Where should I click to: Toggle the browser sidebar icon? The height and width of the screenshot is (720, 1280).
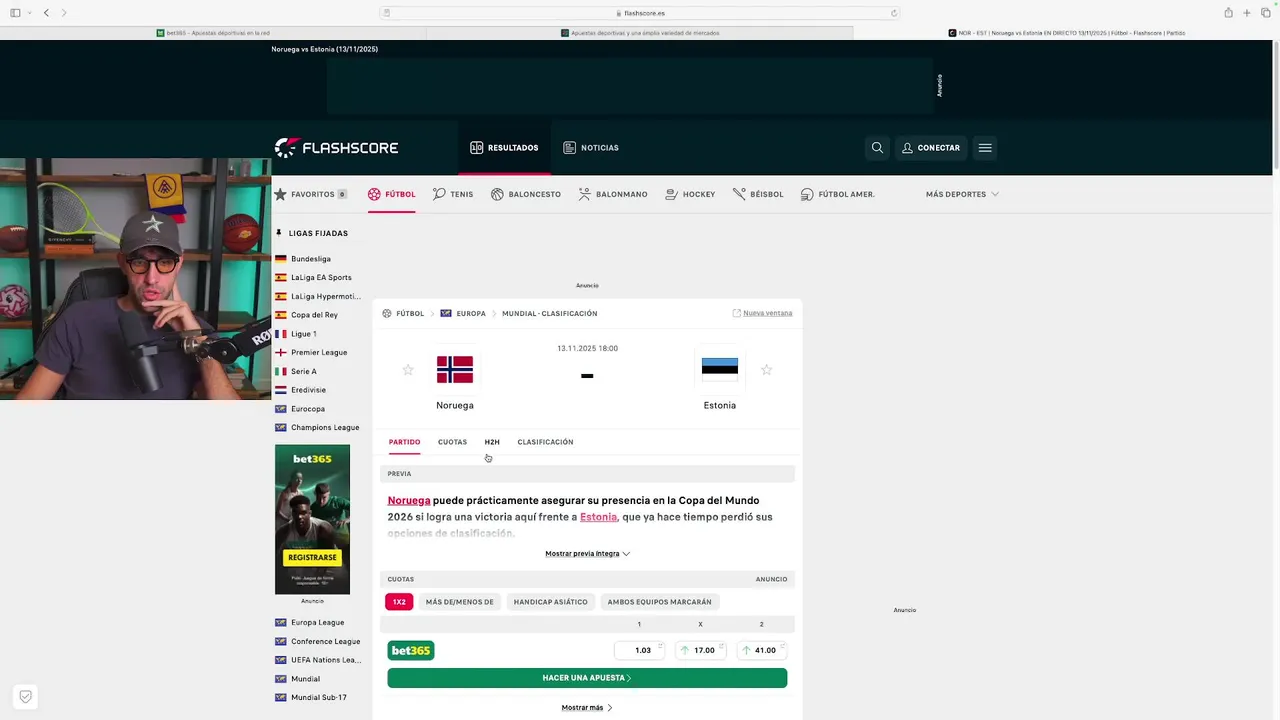pos(15,13)
